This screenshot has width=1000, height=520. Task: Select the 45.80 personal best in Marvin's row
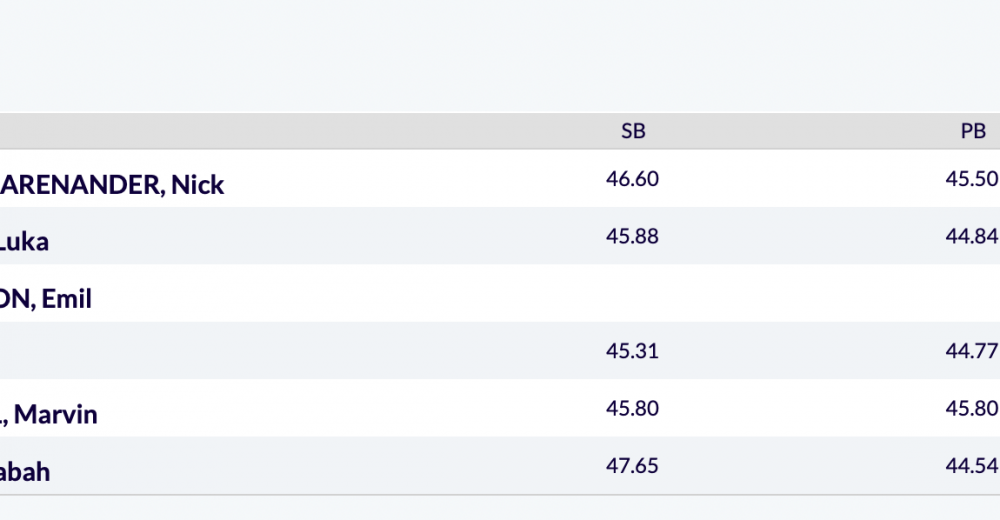(972, 408)
